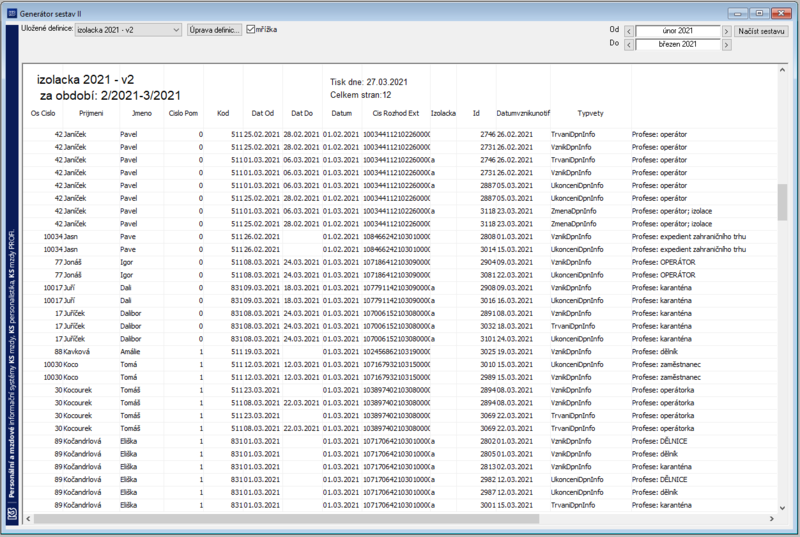Click Id cell '3001' in Kočandrlová row
Screen dimensions: 800x537
tap(488, 505)
